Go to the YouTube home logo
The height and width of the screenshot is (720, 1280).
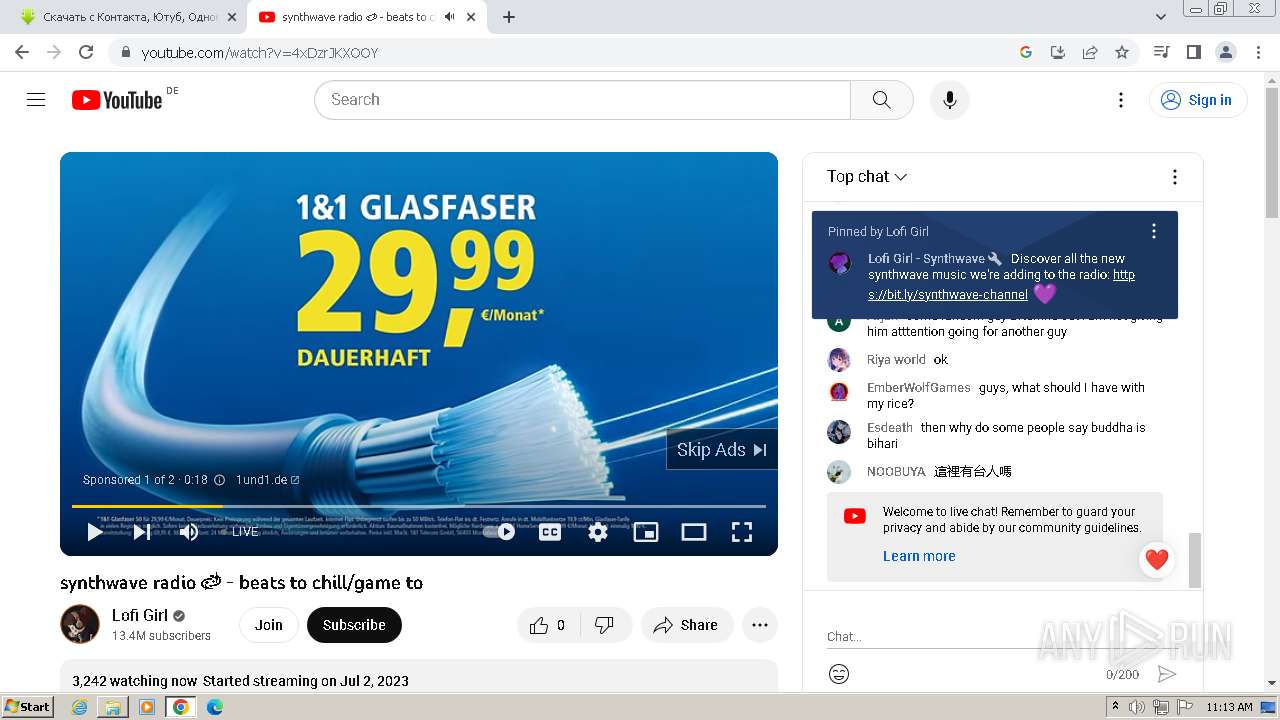pos(117,100)
